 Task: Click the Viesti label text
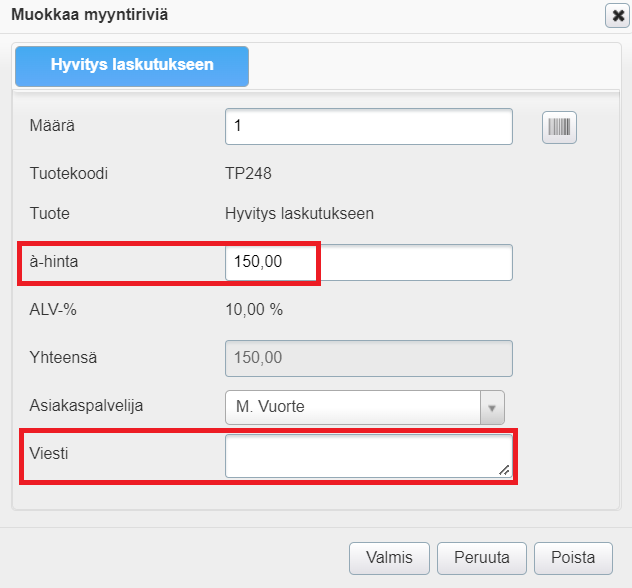point(49,453)
